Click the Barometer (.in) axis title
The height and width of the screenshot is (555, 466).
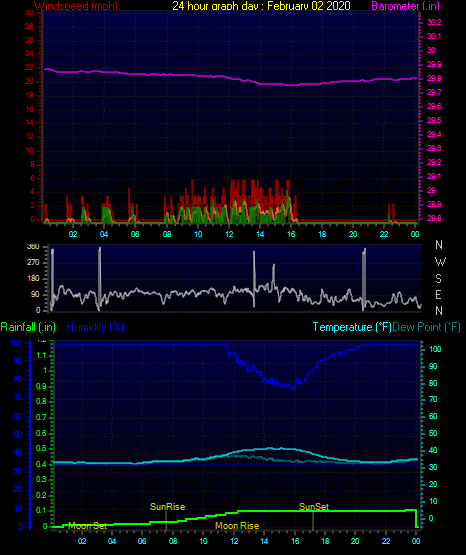tap(405, 6)
